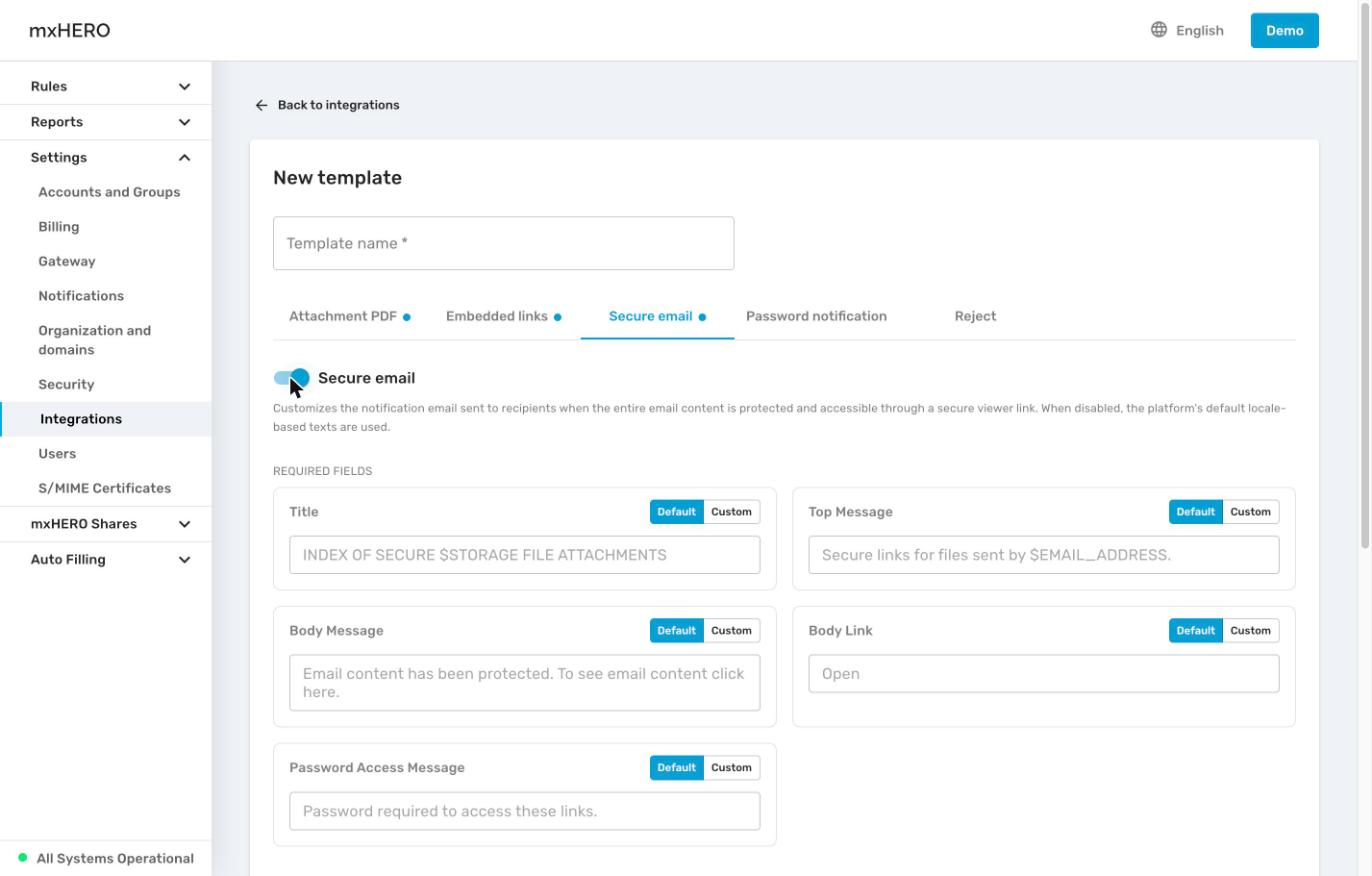Click the Body Message text area

click(525, 683)
